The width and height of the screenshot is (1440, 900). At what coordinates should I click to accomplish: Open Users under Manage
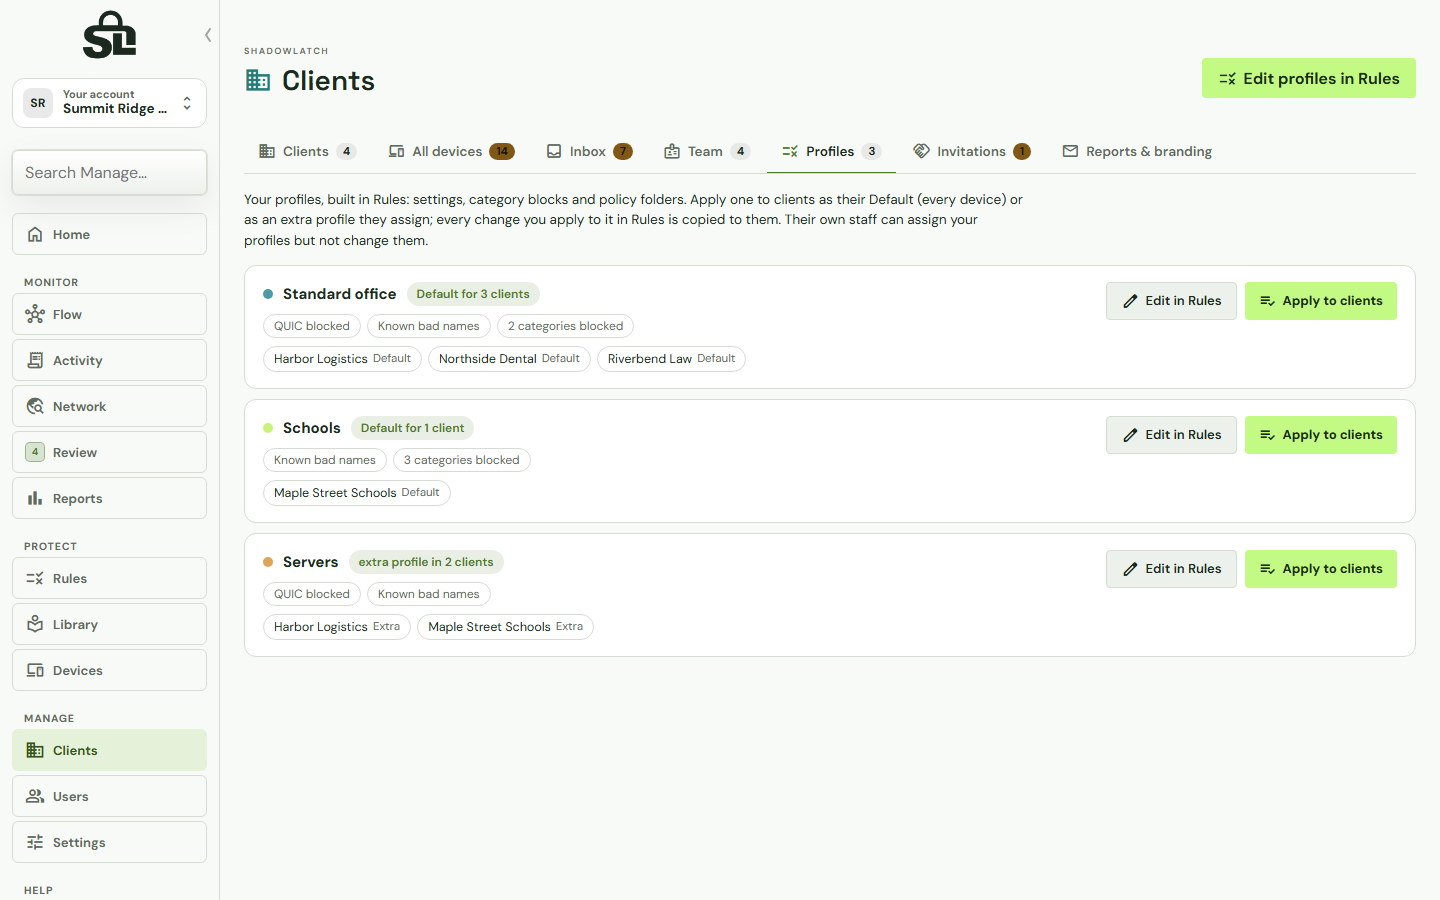109,796
